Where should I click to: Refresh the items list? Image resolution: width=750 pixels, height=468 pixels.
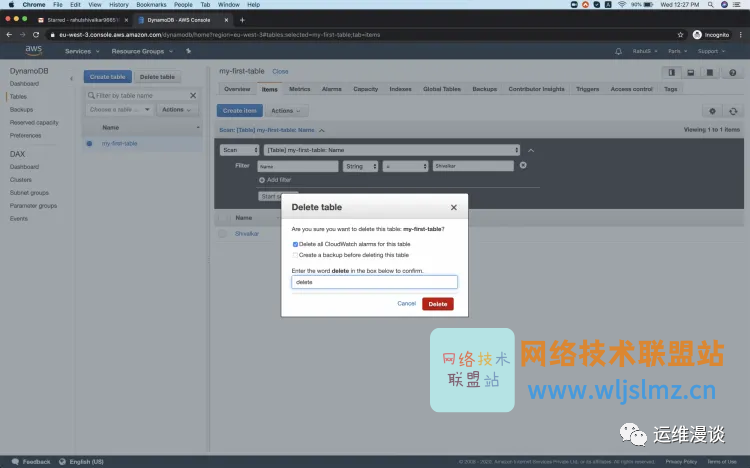tap(733, 111)
